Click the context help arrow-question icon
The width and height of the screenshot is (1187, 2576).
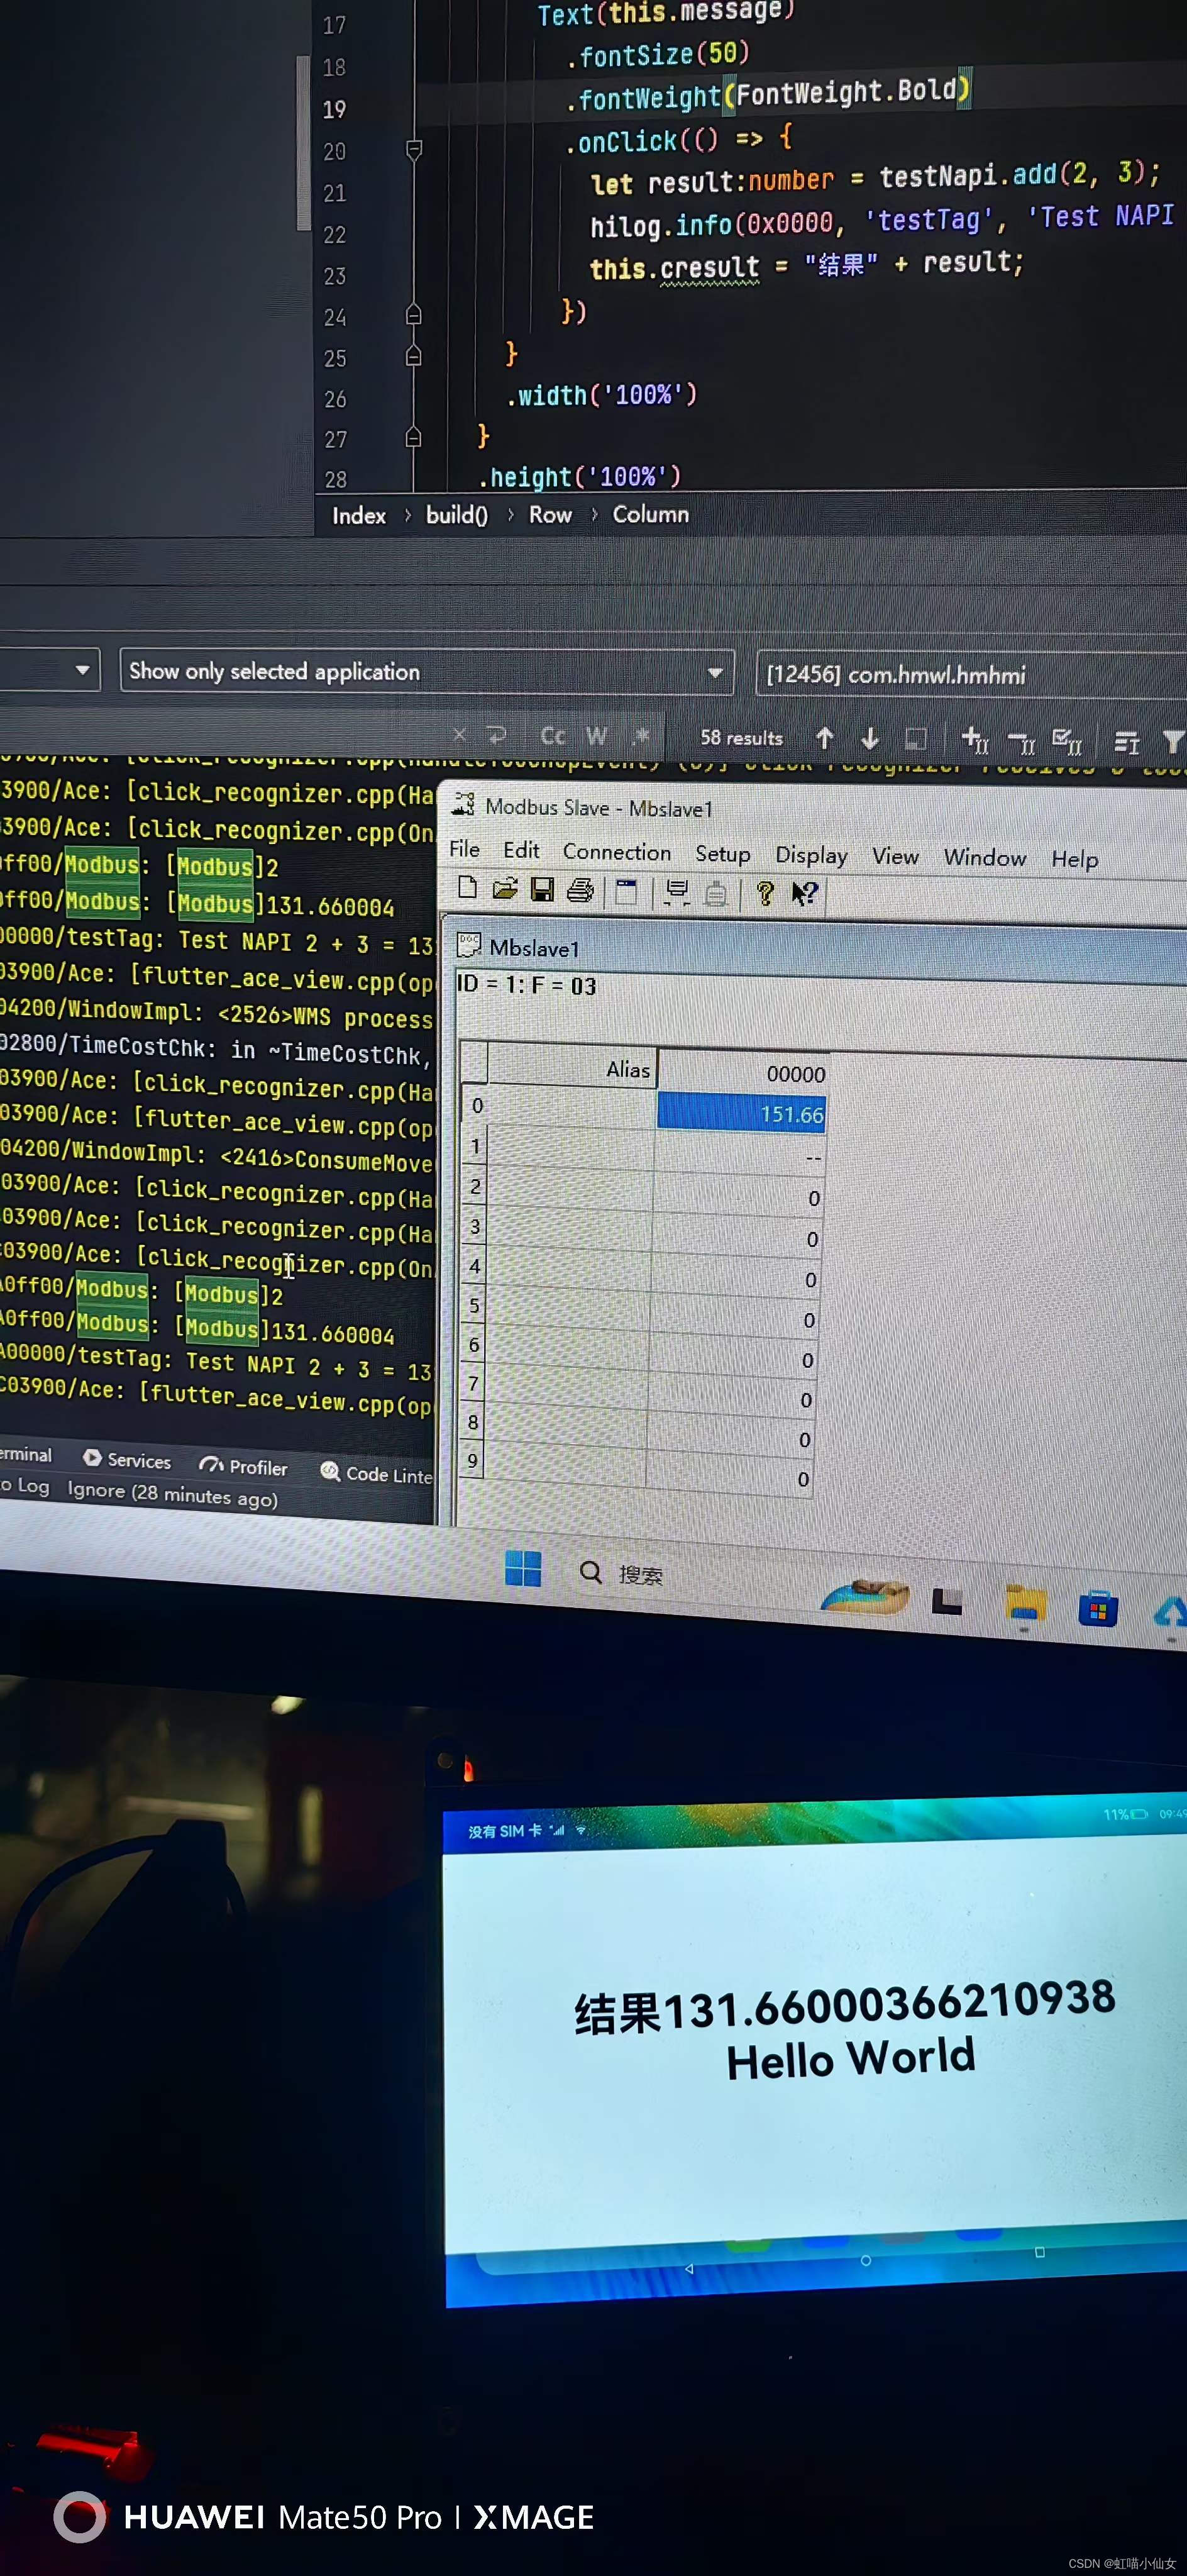[804, 893]
